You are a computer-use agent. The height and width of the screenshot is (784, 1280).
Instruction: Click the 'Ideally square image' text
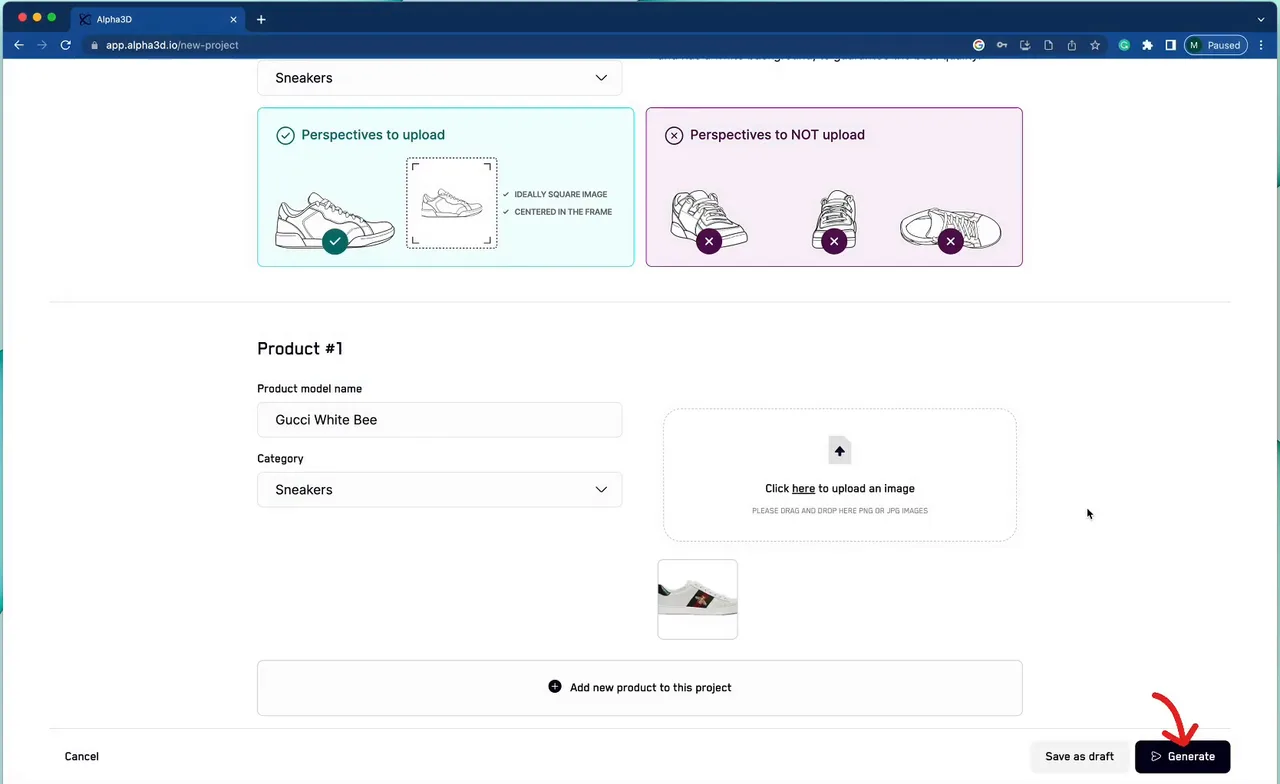tap(561, 195)
